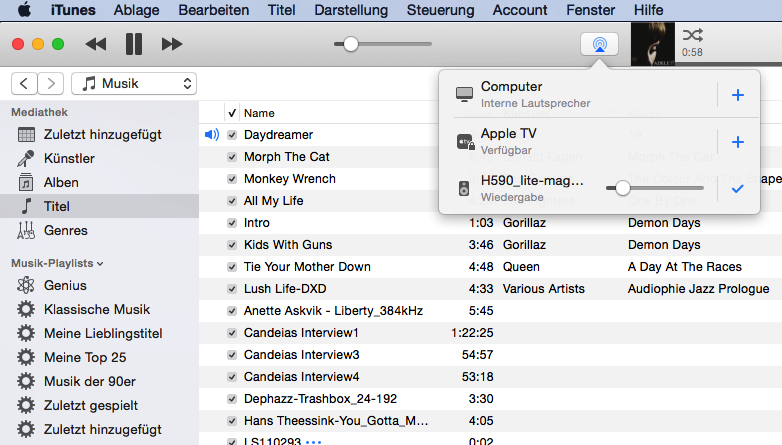Click the Adele album artwork thumbnail
782x445 pixels.
point(652,44)
